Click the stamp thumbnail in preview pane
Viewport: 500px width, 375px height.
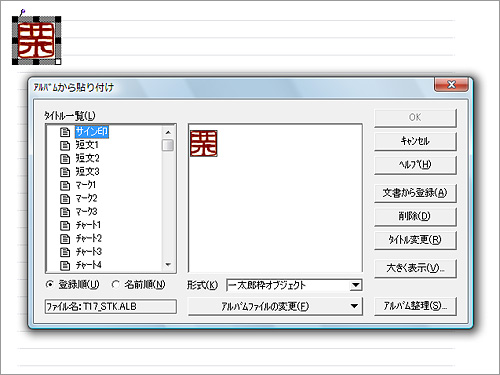[x=204, y=143]
